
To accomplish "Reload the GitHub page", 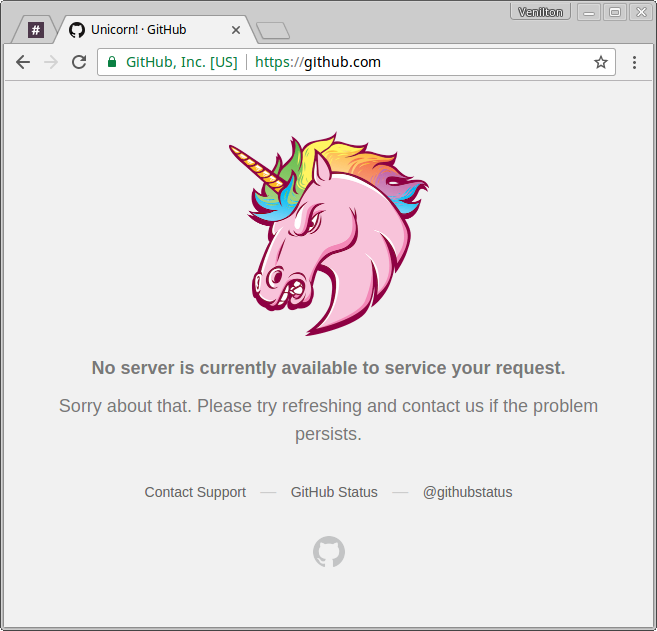I will point(79,62).
